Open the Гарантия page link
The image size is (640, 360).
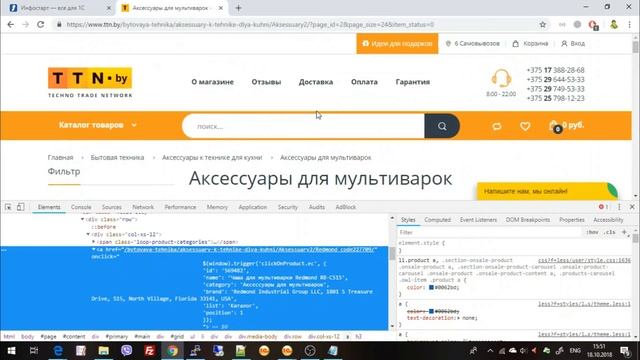click(413, 82)
